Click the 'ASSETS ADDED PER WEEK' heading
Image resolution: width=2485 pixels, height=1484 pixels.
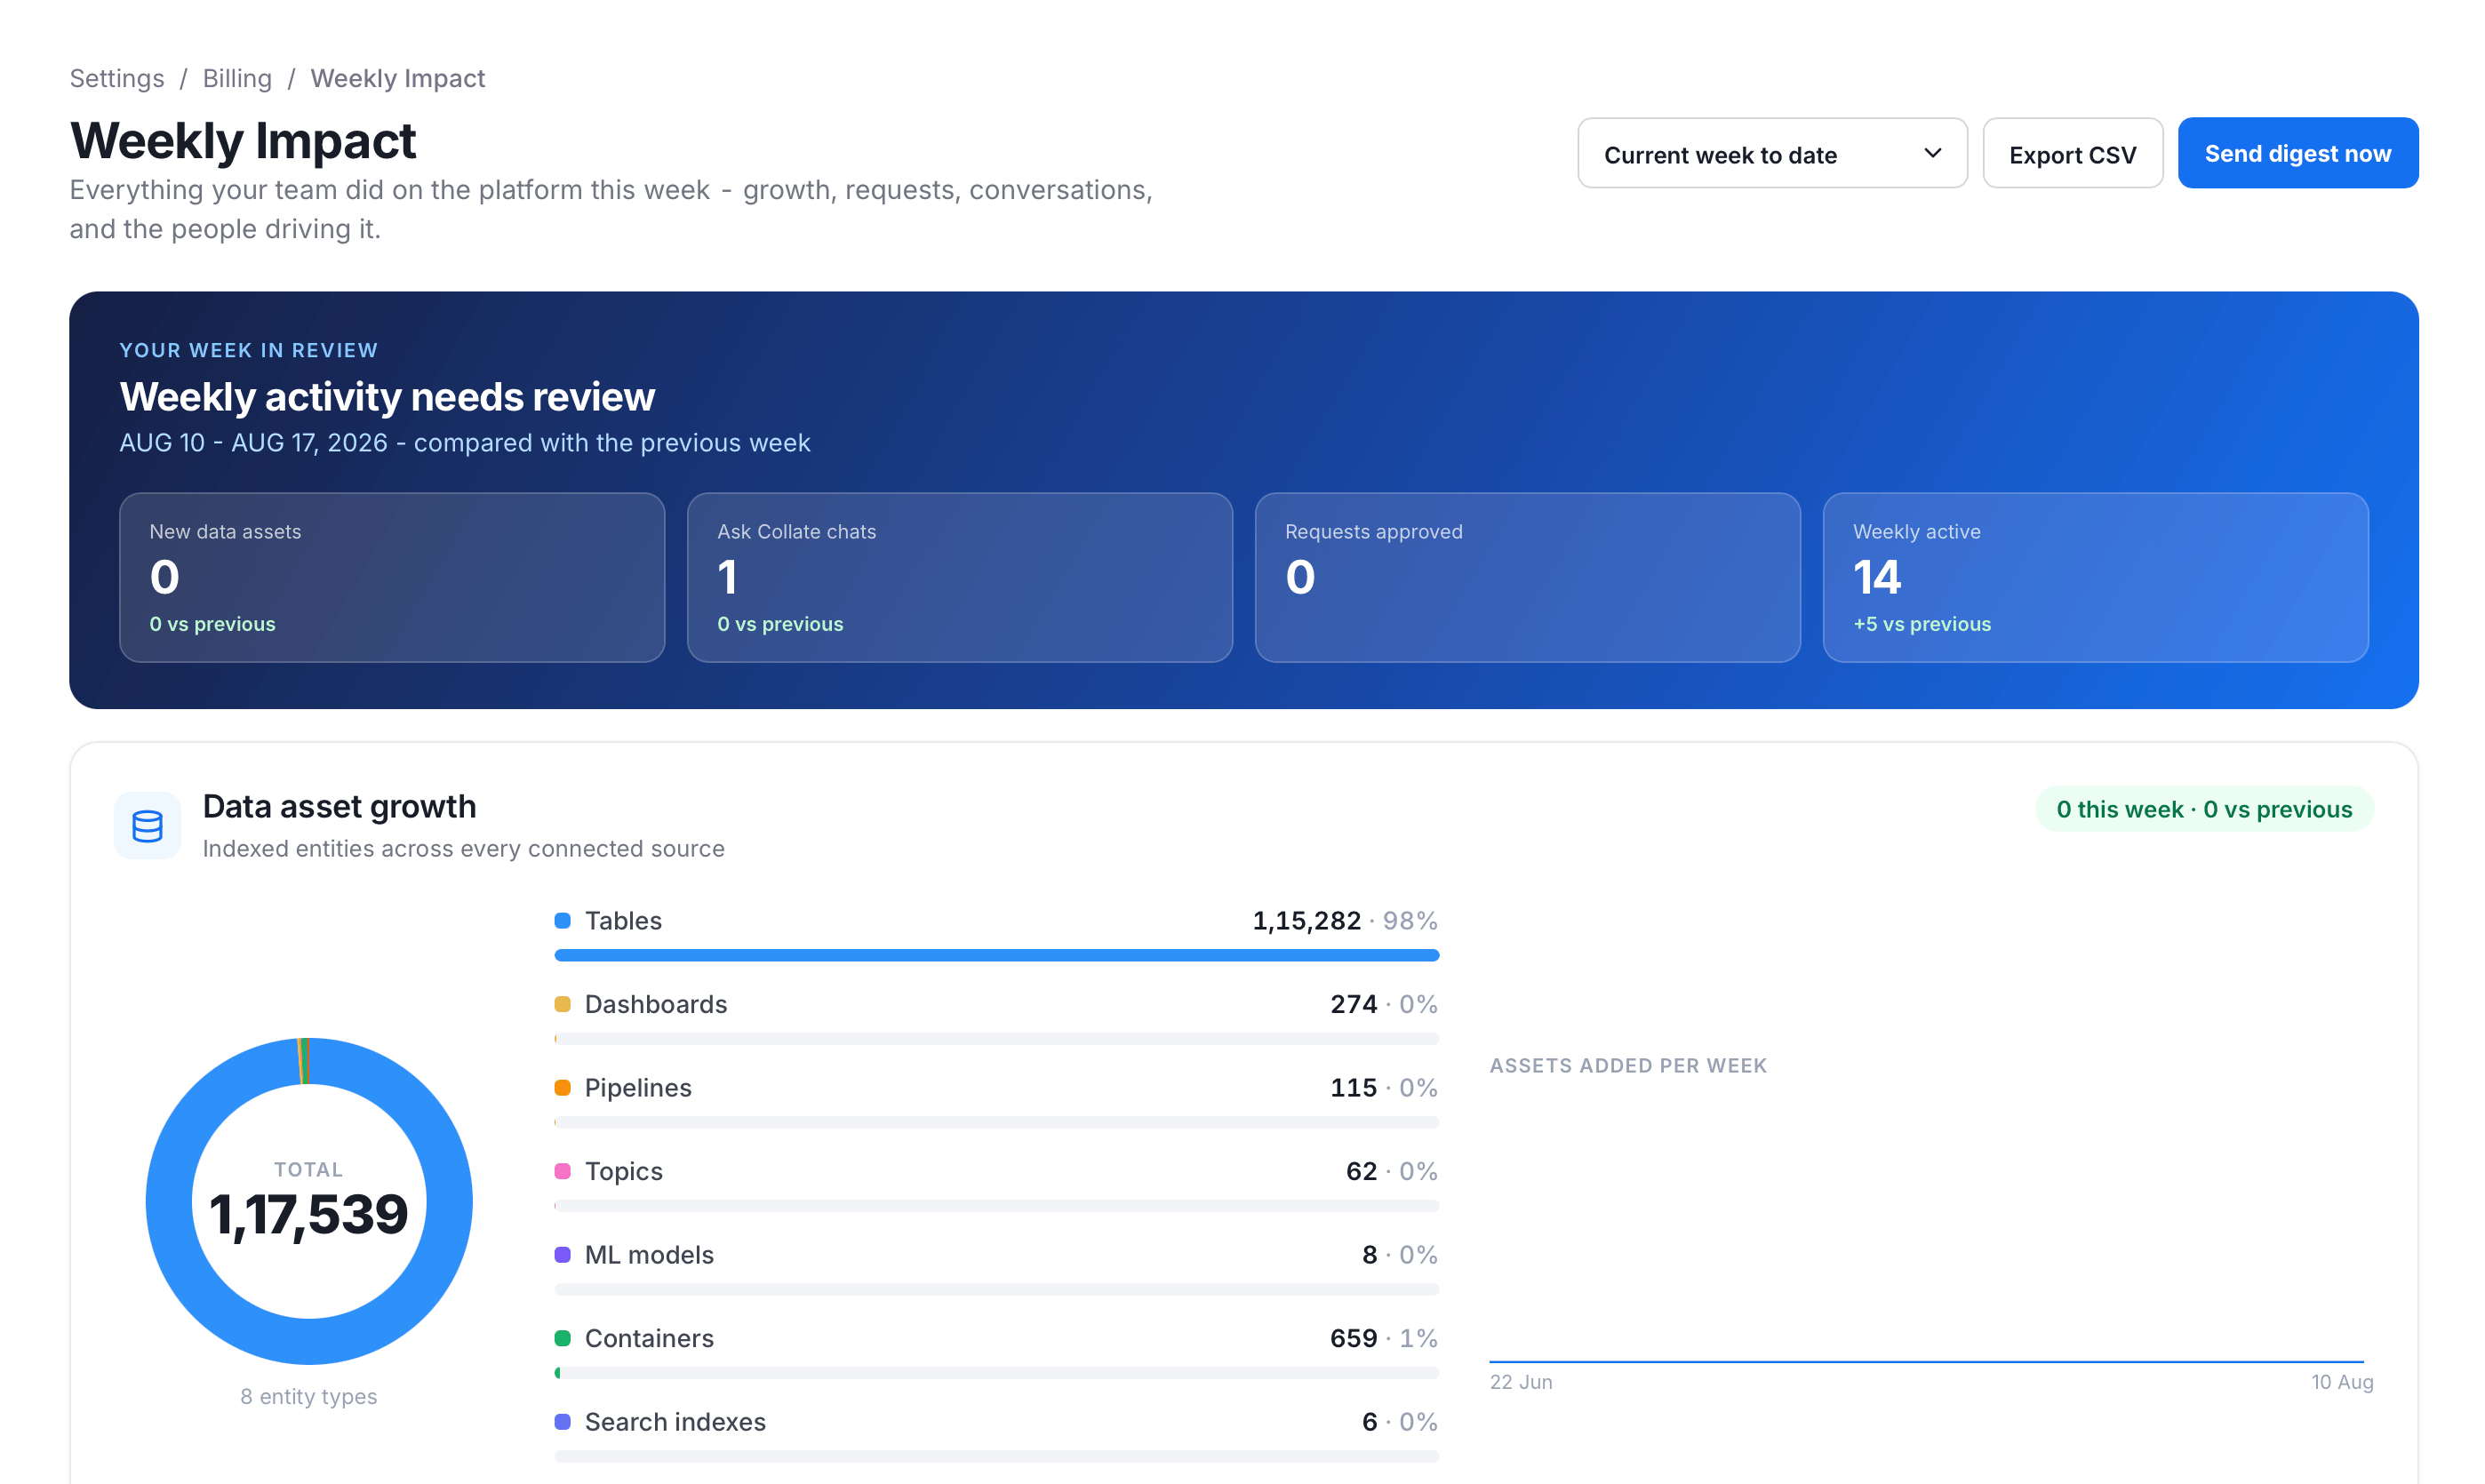[x=1628, y=1066]
